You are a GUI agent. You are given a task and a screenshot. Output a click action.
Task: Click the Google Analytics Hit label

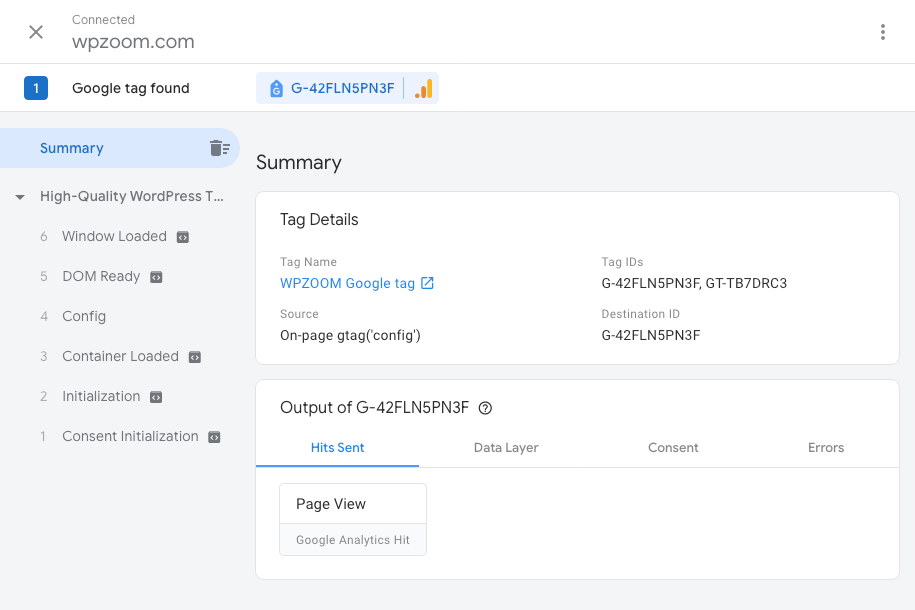pyautogui.click(x=353, y=540)
